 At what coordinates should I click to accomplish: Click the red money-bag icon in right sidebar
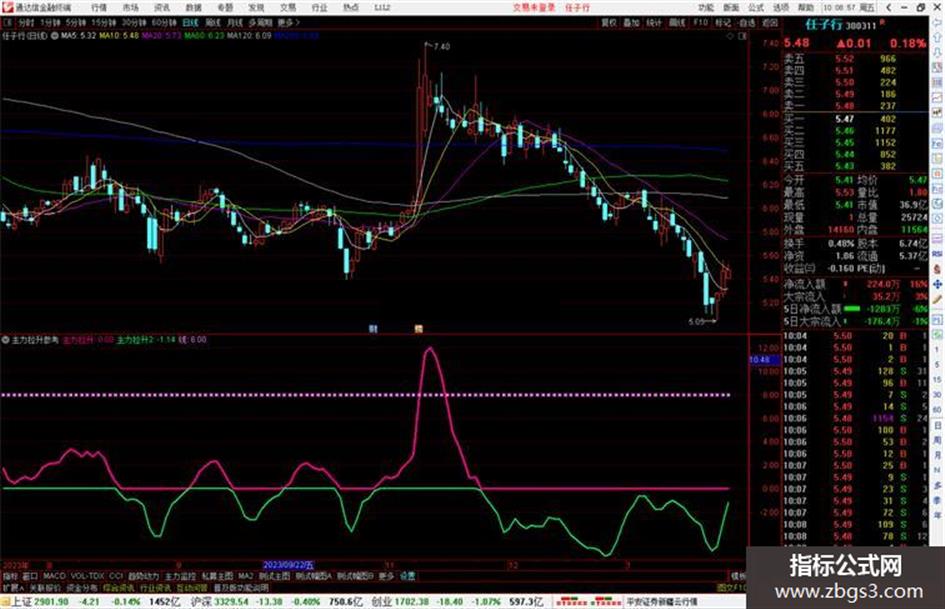point(937,268)
